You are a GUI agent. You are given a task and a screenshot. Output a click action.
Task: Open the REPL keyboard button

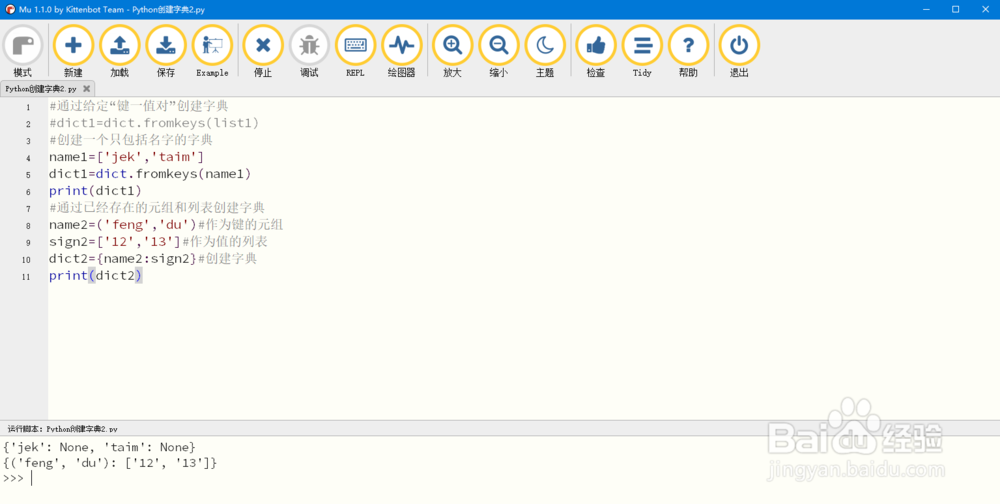pos(355,52)
